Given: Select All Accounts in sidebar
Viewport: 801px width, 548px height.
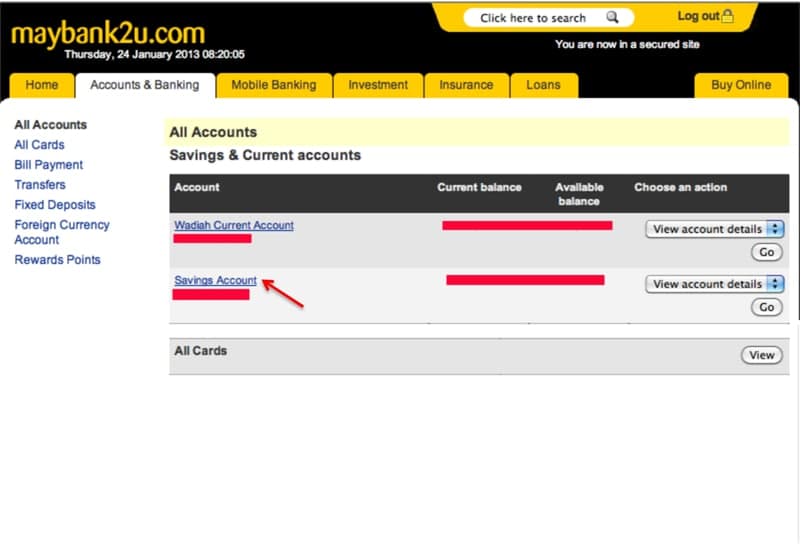Looking at the screenshot, I should tap(51, 125).
